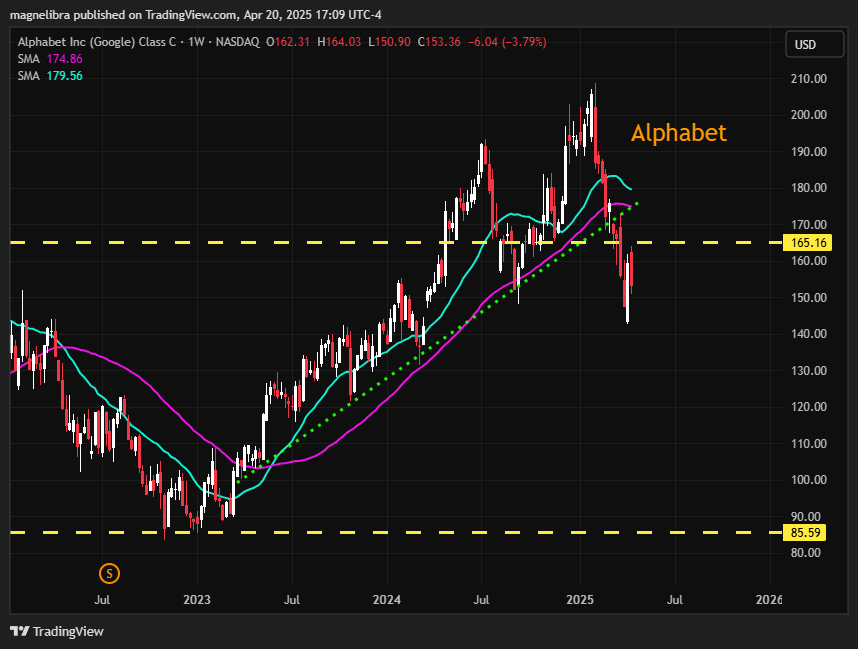Click the 2026 time axis label

[769, 600]
